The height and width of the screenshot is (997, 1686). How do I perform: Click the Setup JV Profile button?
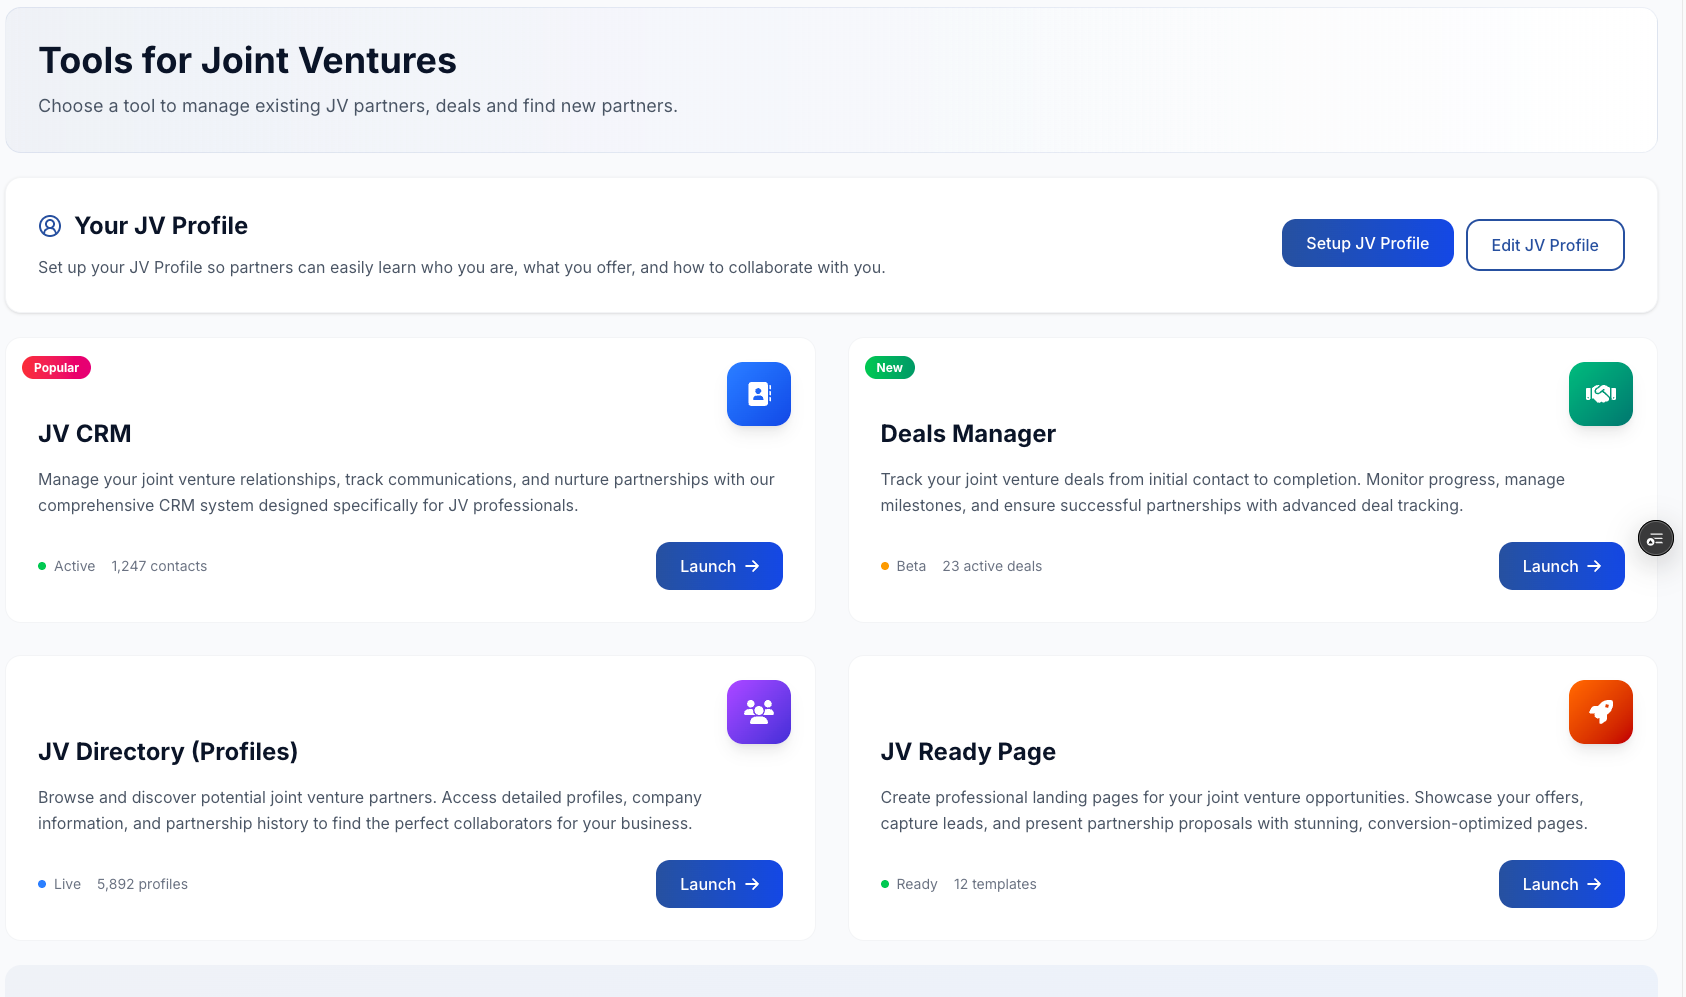(x=1367, y=243)
